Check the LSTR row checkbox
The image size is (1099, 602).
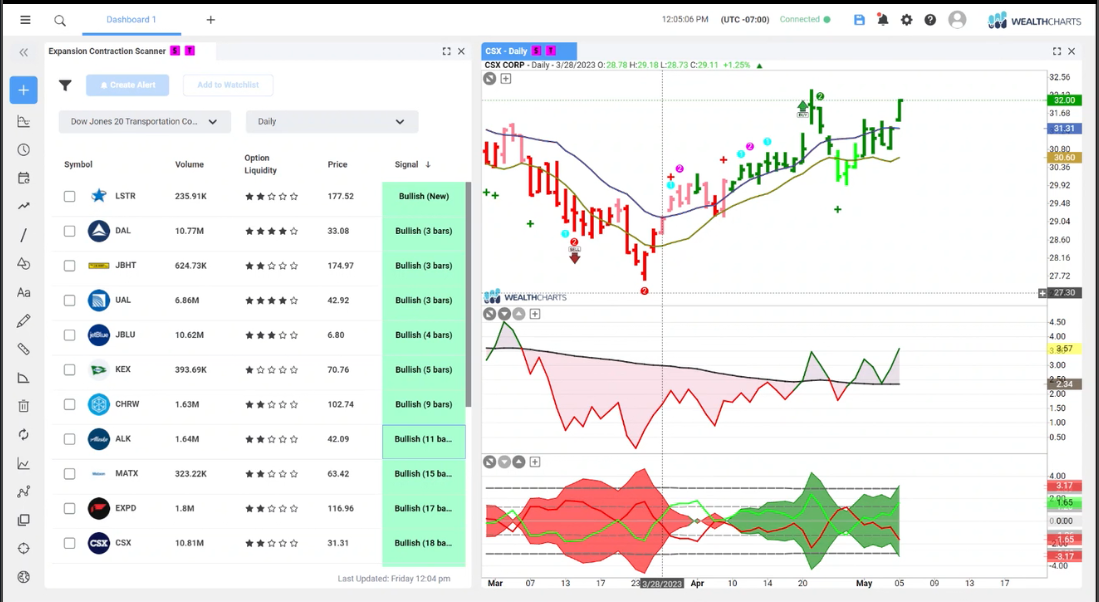69,196
